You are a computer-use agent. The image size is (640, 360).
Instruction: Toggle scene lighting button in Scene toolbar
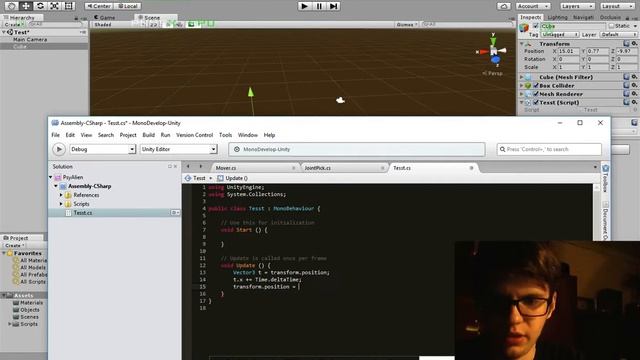click(169, 24)
